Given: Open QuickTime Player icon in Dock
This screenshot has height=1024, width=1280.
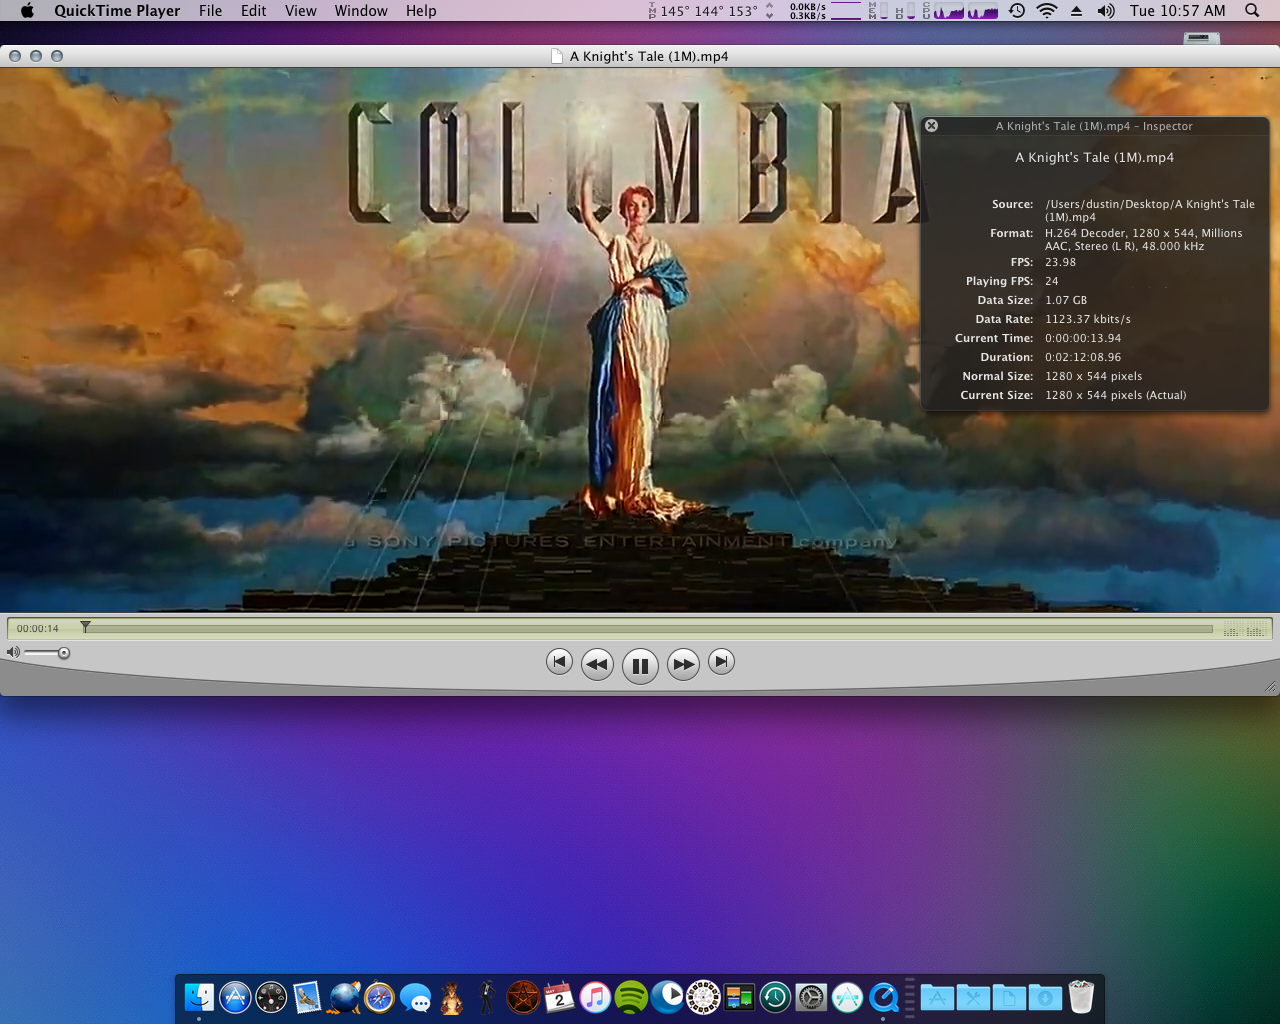Looking at the screenshot, I should pyautogui.click(x=883, y=997).
